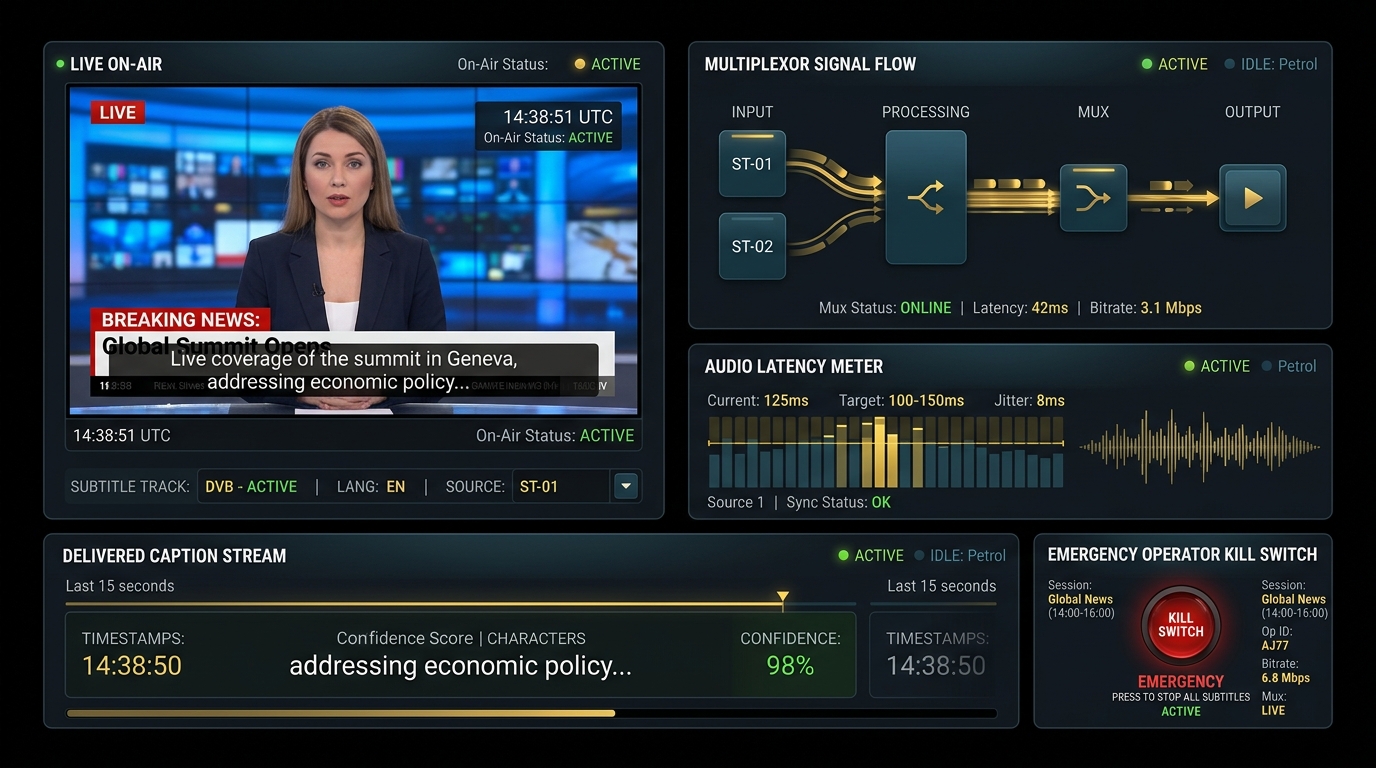
Task: Click ACTIVE indicator in Multiplexor Signal Flow header
Action: tap(1175, 64)
